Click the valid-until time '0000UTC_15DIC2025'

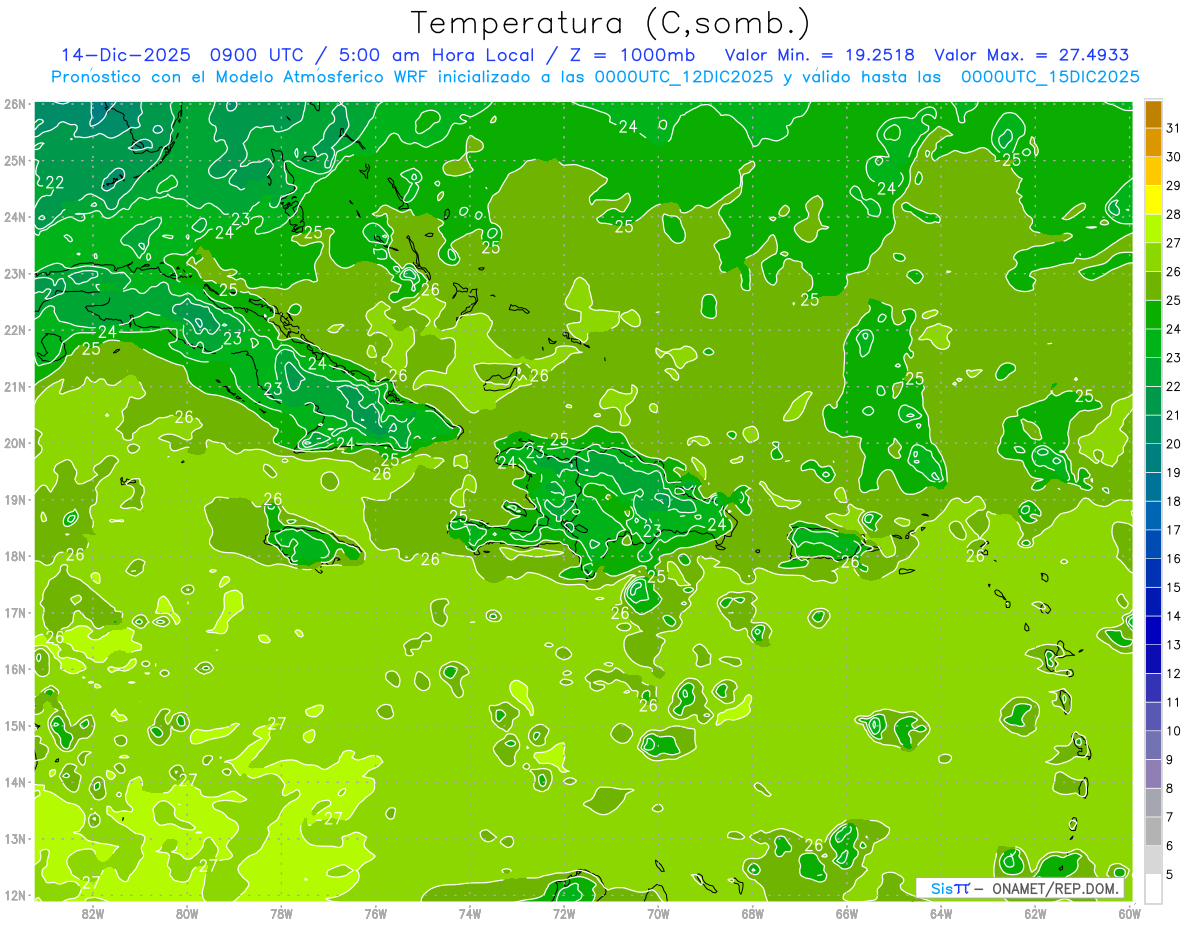point(1050,77)
